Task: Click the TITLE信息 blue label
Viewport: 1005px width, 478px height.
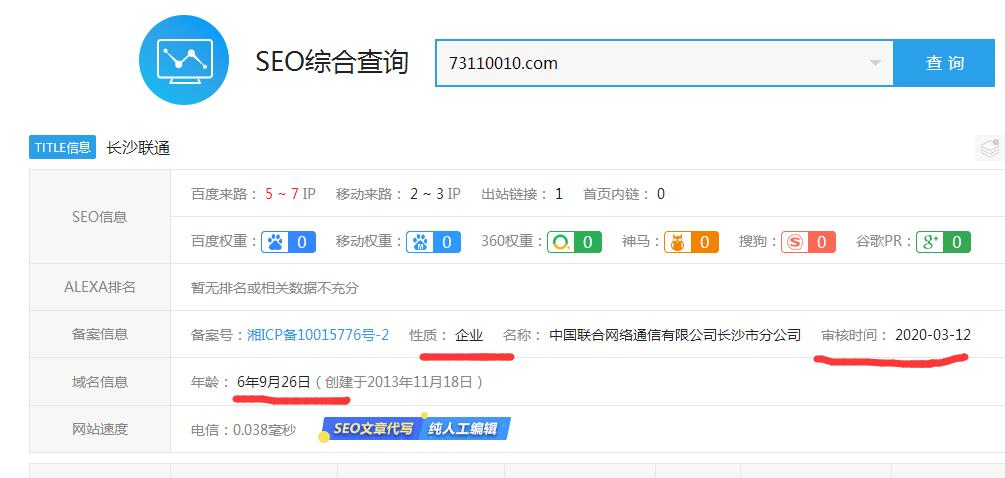Action: pos(63,147)
